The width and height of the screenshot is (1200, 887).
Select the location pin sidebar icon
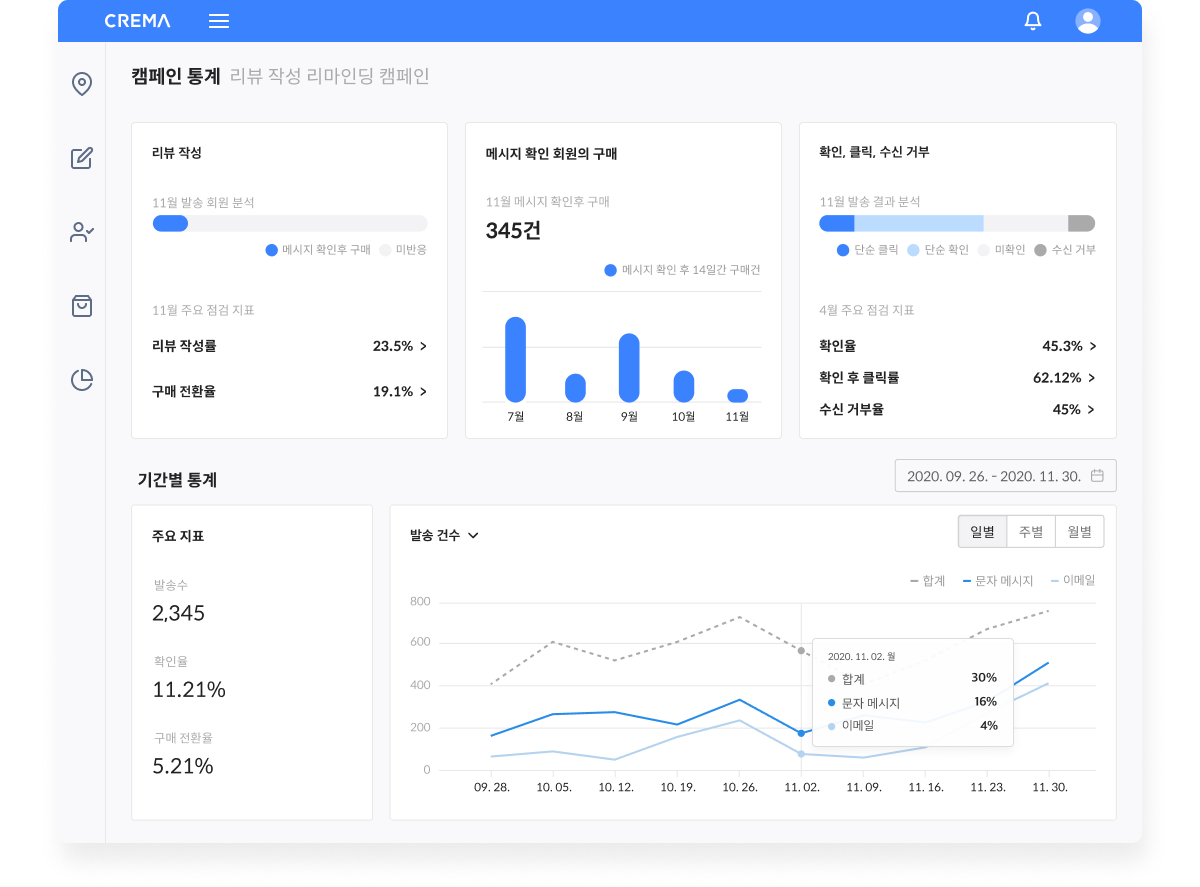82,84
